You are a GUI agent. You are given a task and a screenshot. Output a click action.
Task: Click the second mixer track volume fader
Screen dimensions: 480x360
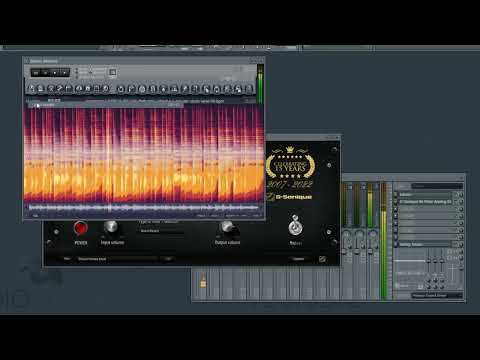click(x=356, y=251)
